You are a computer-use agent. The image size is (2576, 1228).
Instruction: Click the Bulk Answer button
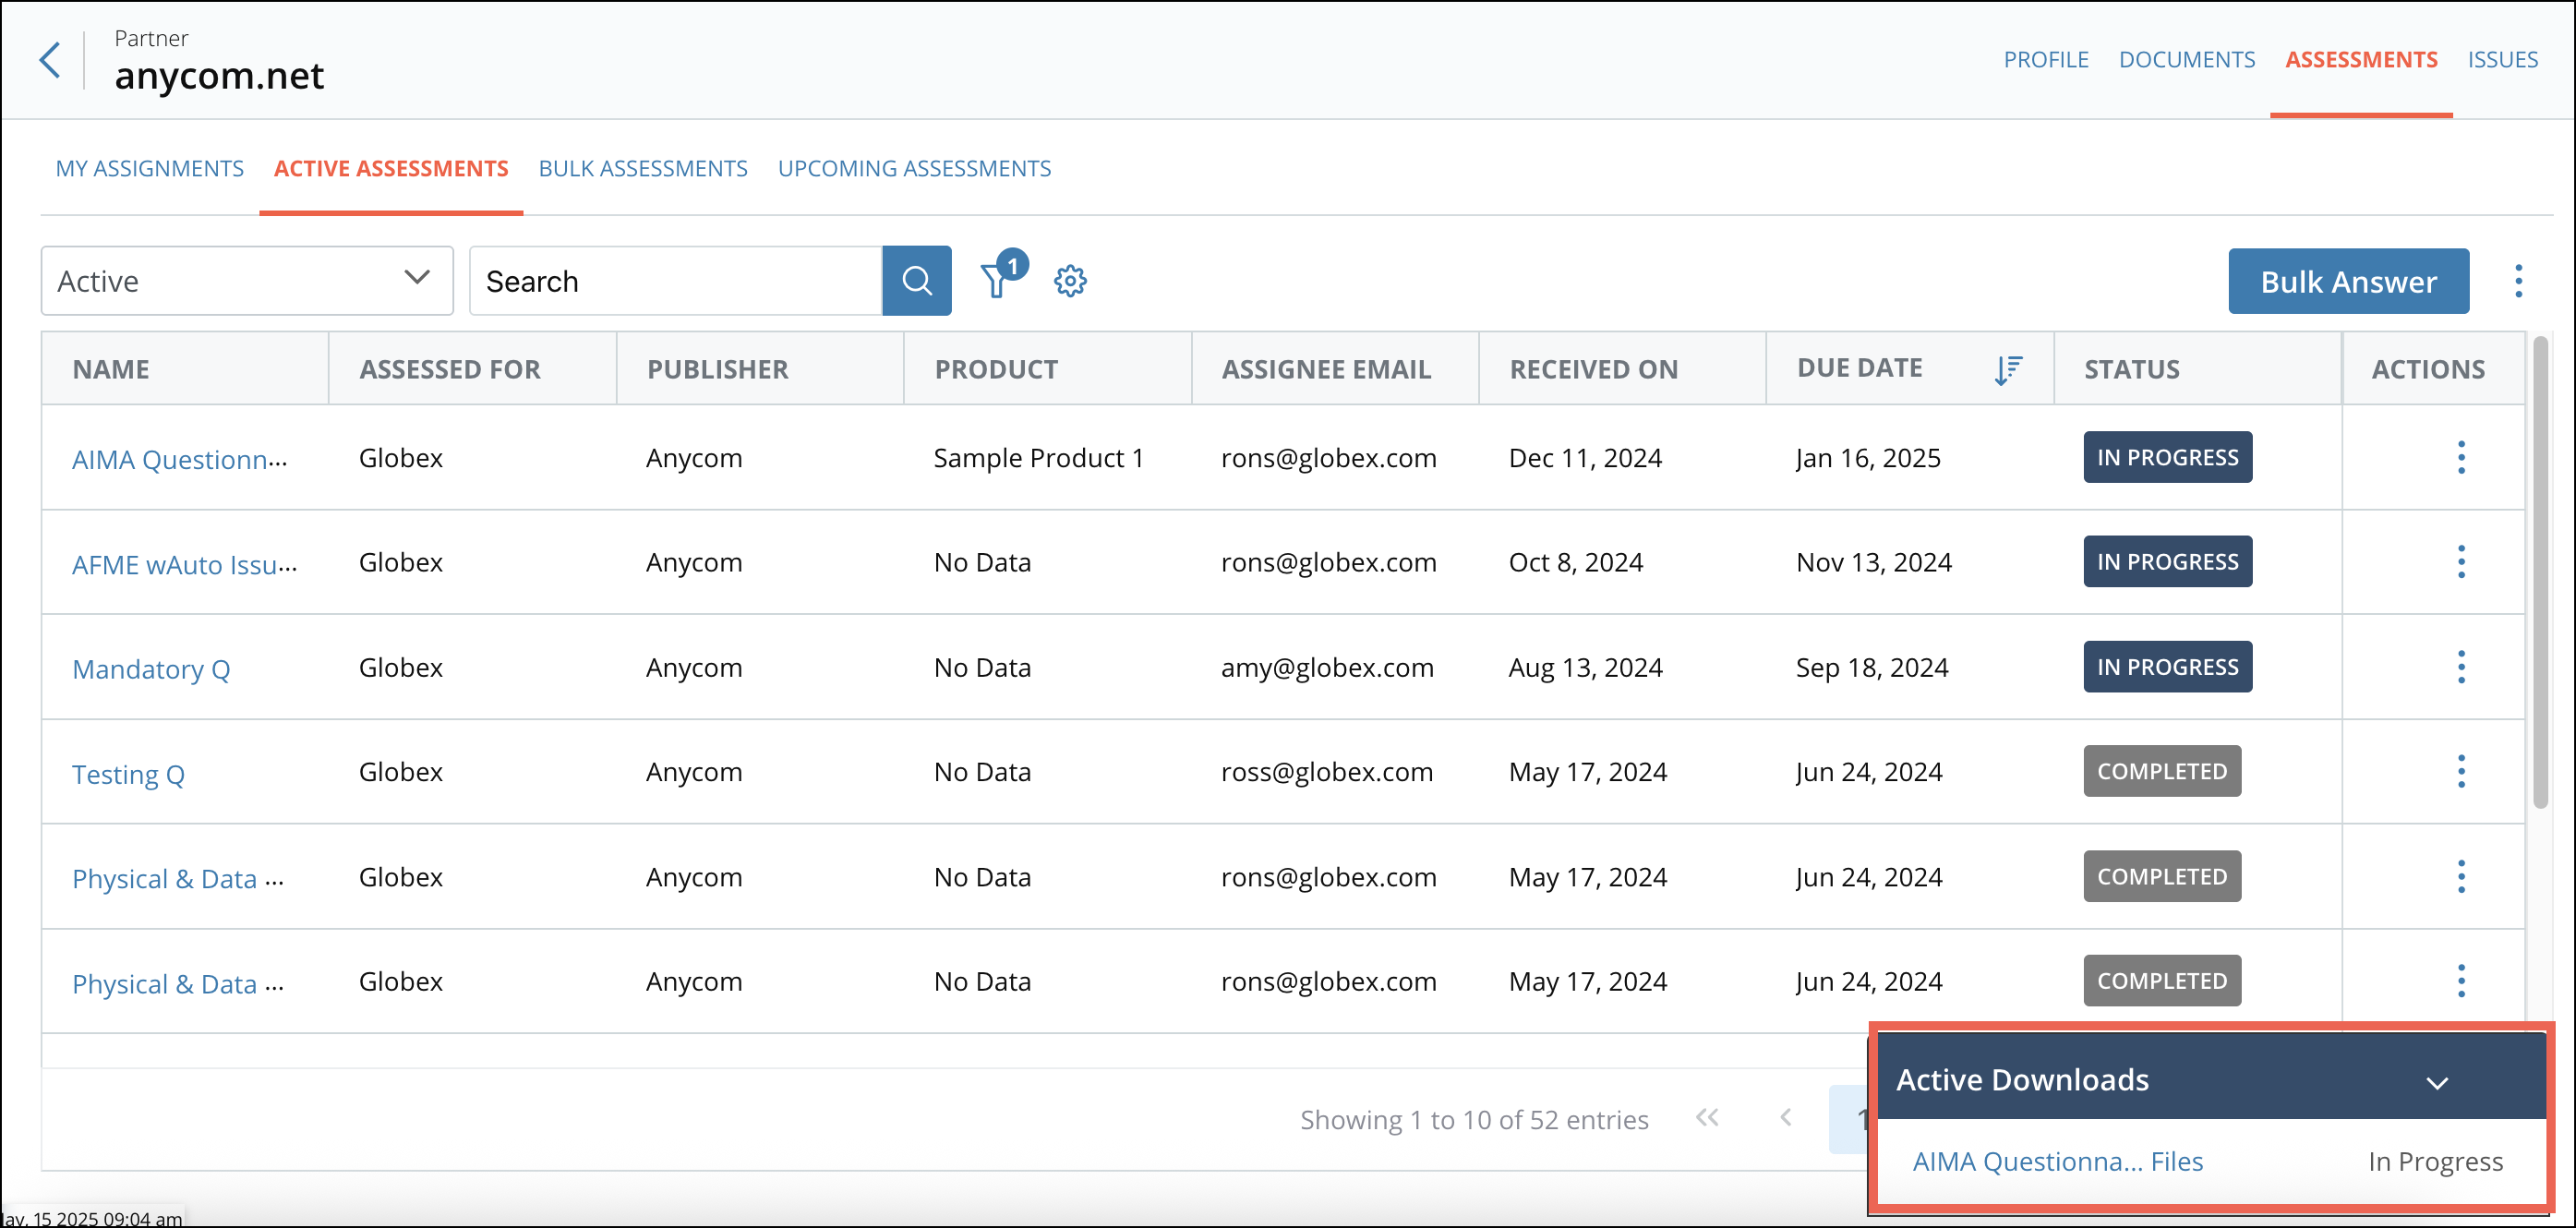[x=2348, y=281]
